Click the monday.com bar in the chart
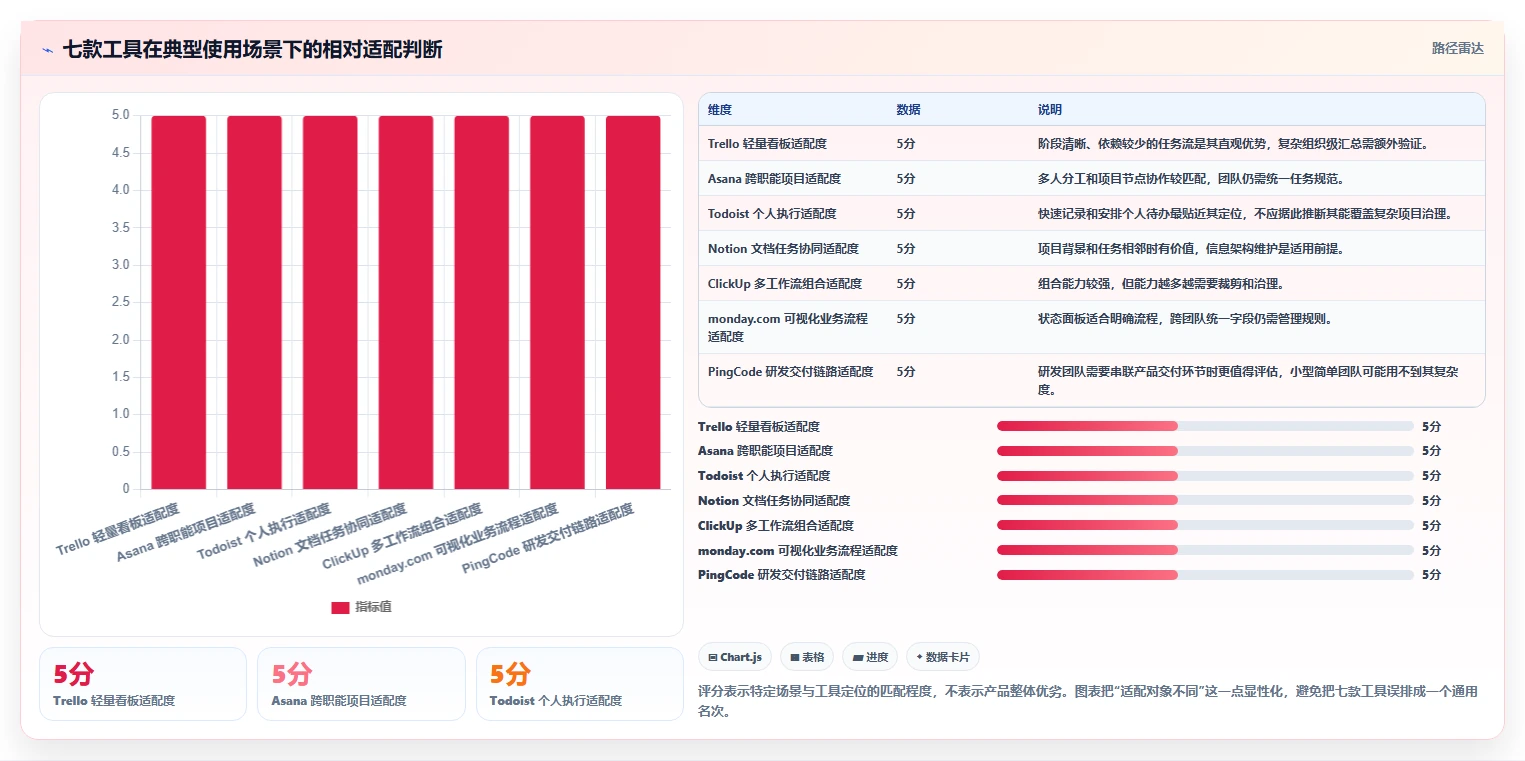 [x=557, y=302]
